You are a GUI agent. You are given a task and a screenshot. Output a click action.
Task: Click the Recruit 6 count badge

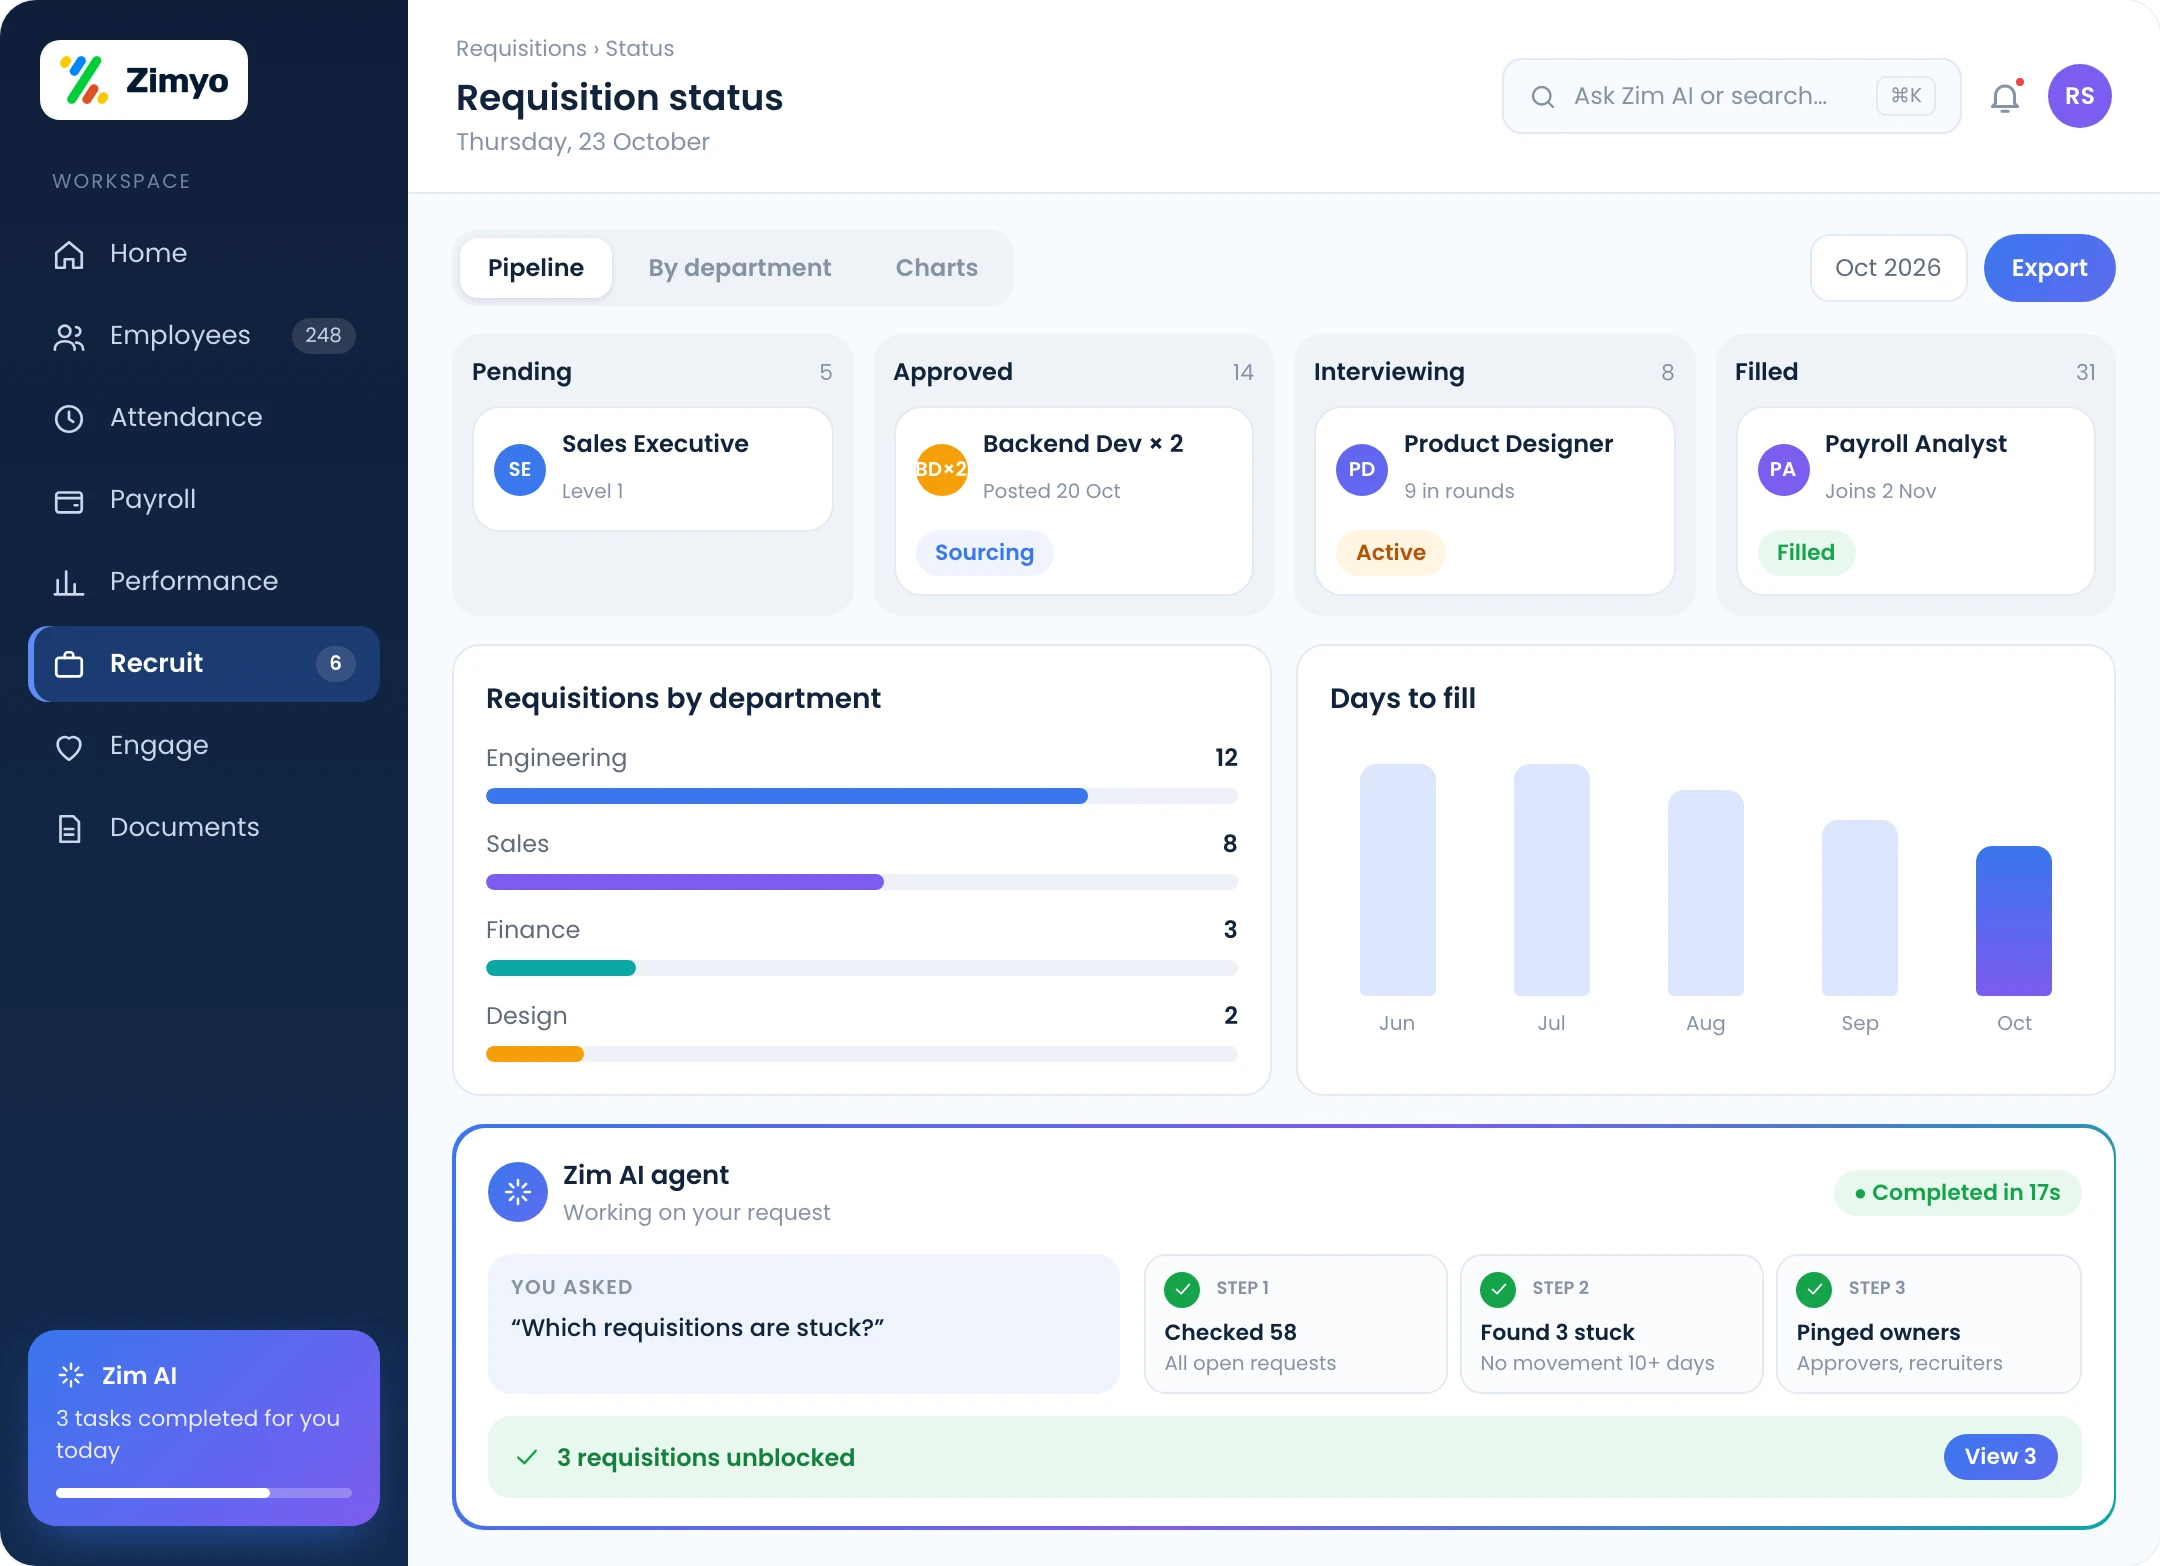coord(335,663)
